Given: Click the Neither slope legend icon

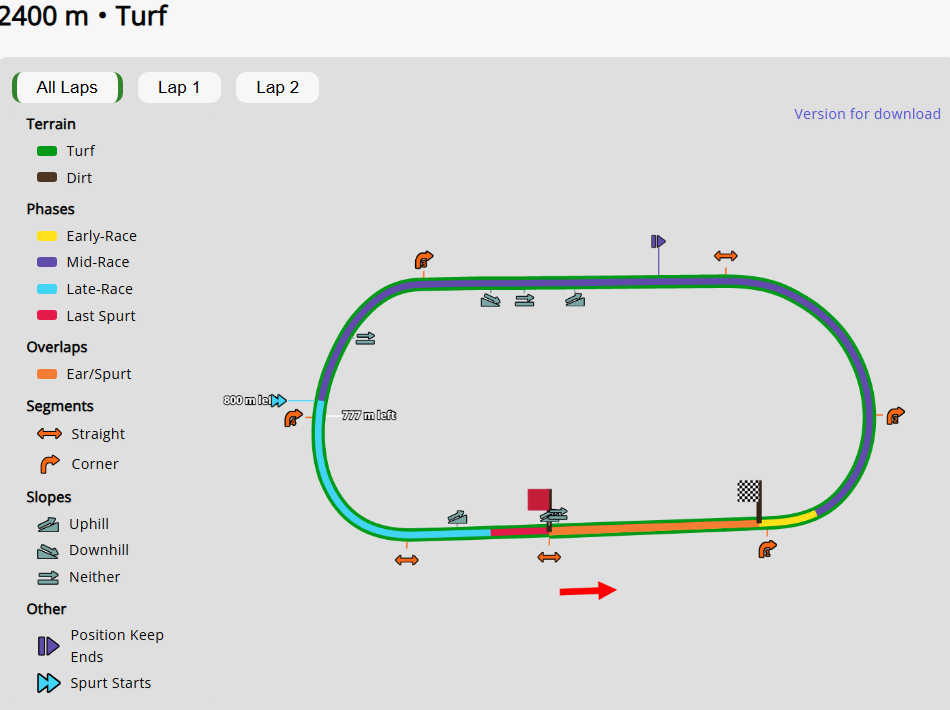Looking at the screenshot, I should click(48, 578).
